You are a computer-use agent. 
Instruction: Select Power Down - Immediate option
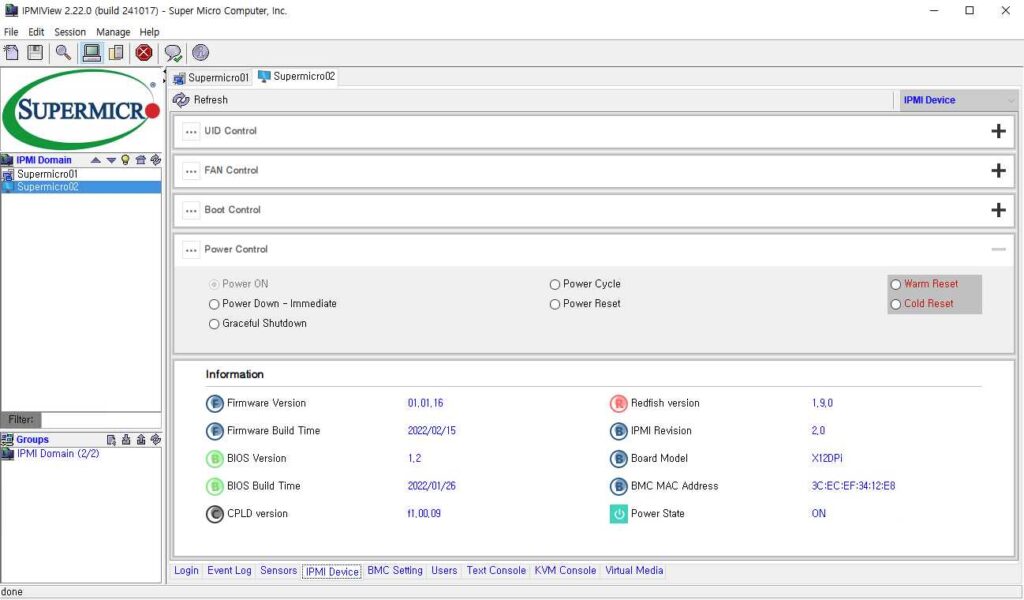pos(214,304)
